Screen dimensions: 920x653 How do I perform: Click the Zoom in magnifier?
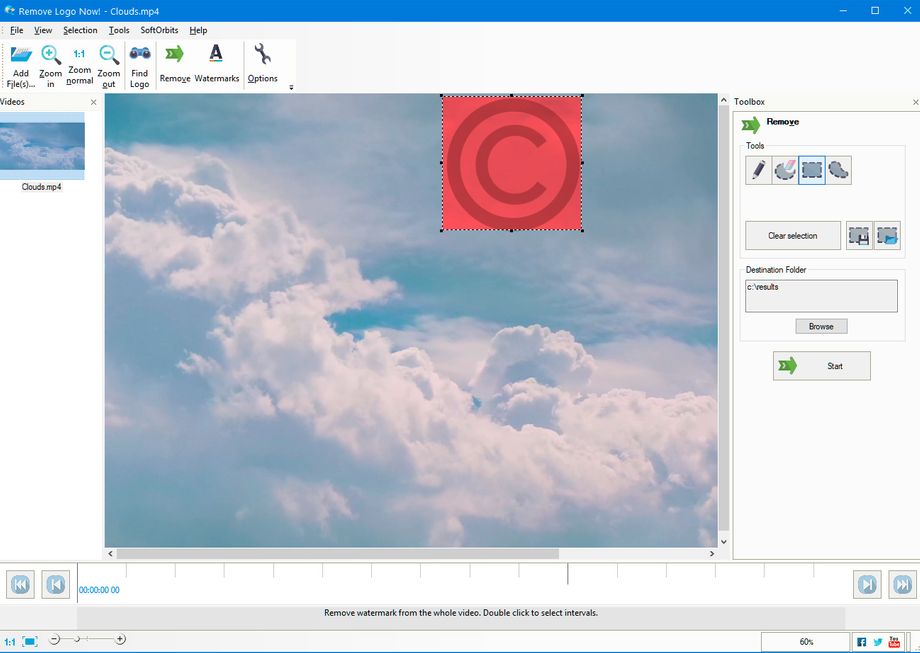50,65
